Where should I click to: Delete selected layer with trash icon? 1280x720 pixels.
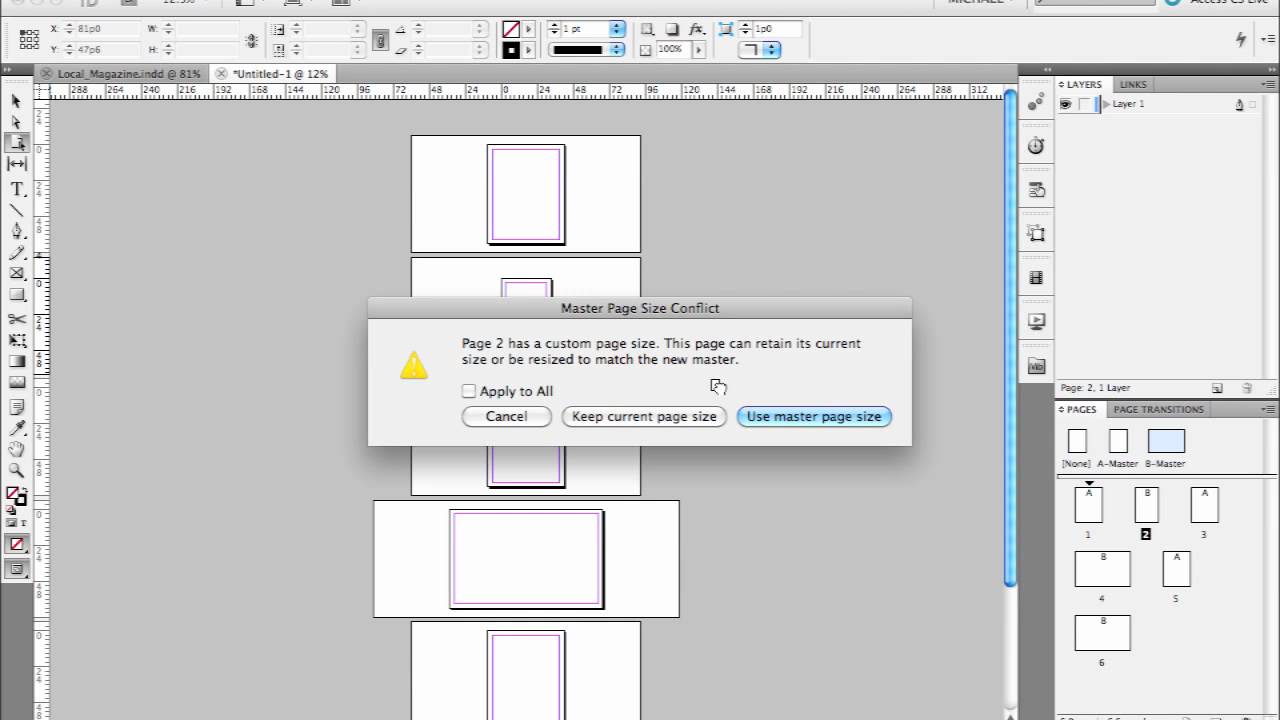[1247, 388]
